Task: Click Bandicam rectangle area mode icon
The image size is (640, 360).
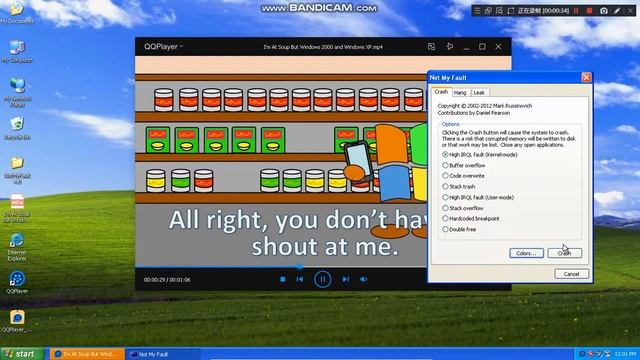Action: [x=511, y=11]
